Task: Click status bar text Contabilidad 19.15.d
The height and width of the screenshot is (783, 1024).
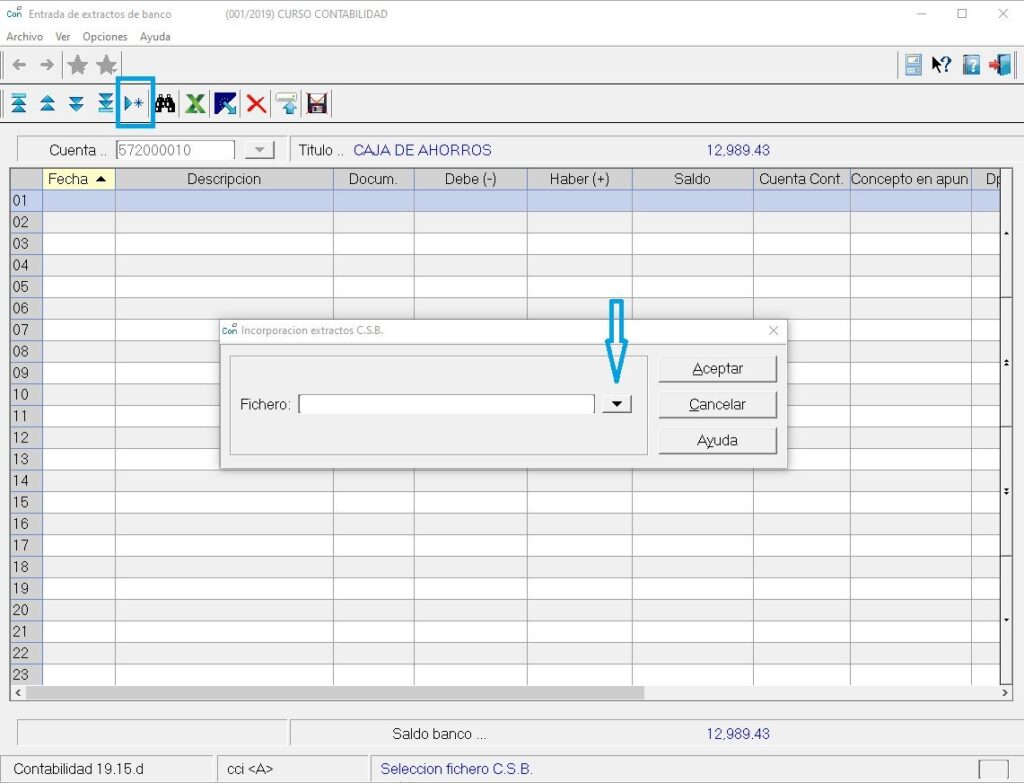Action: (x=78, y=769)
